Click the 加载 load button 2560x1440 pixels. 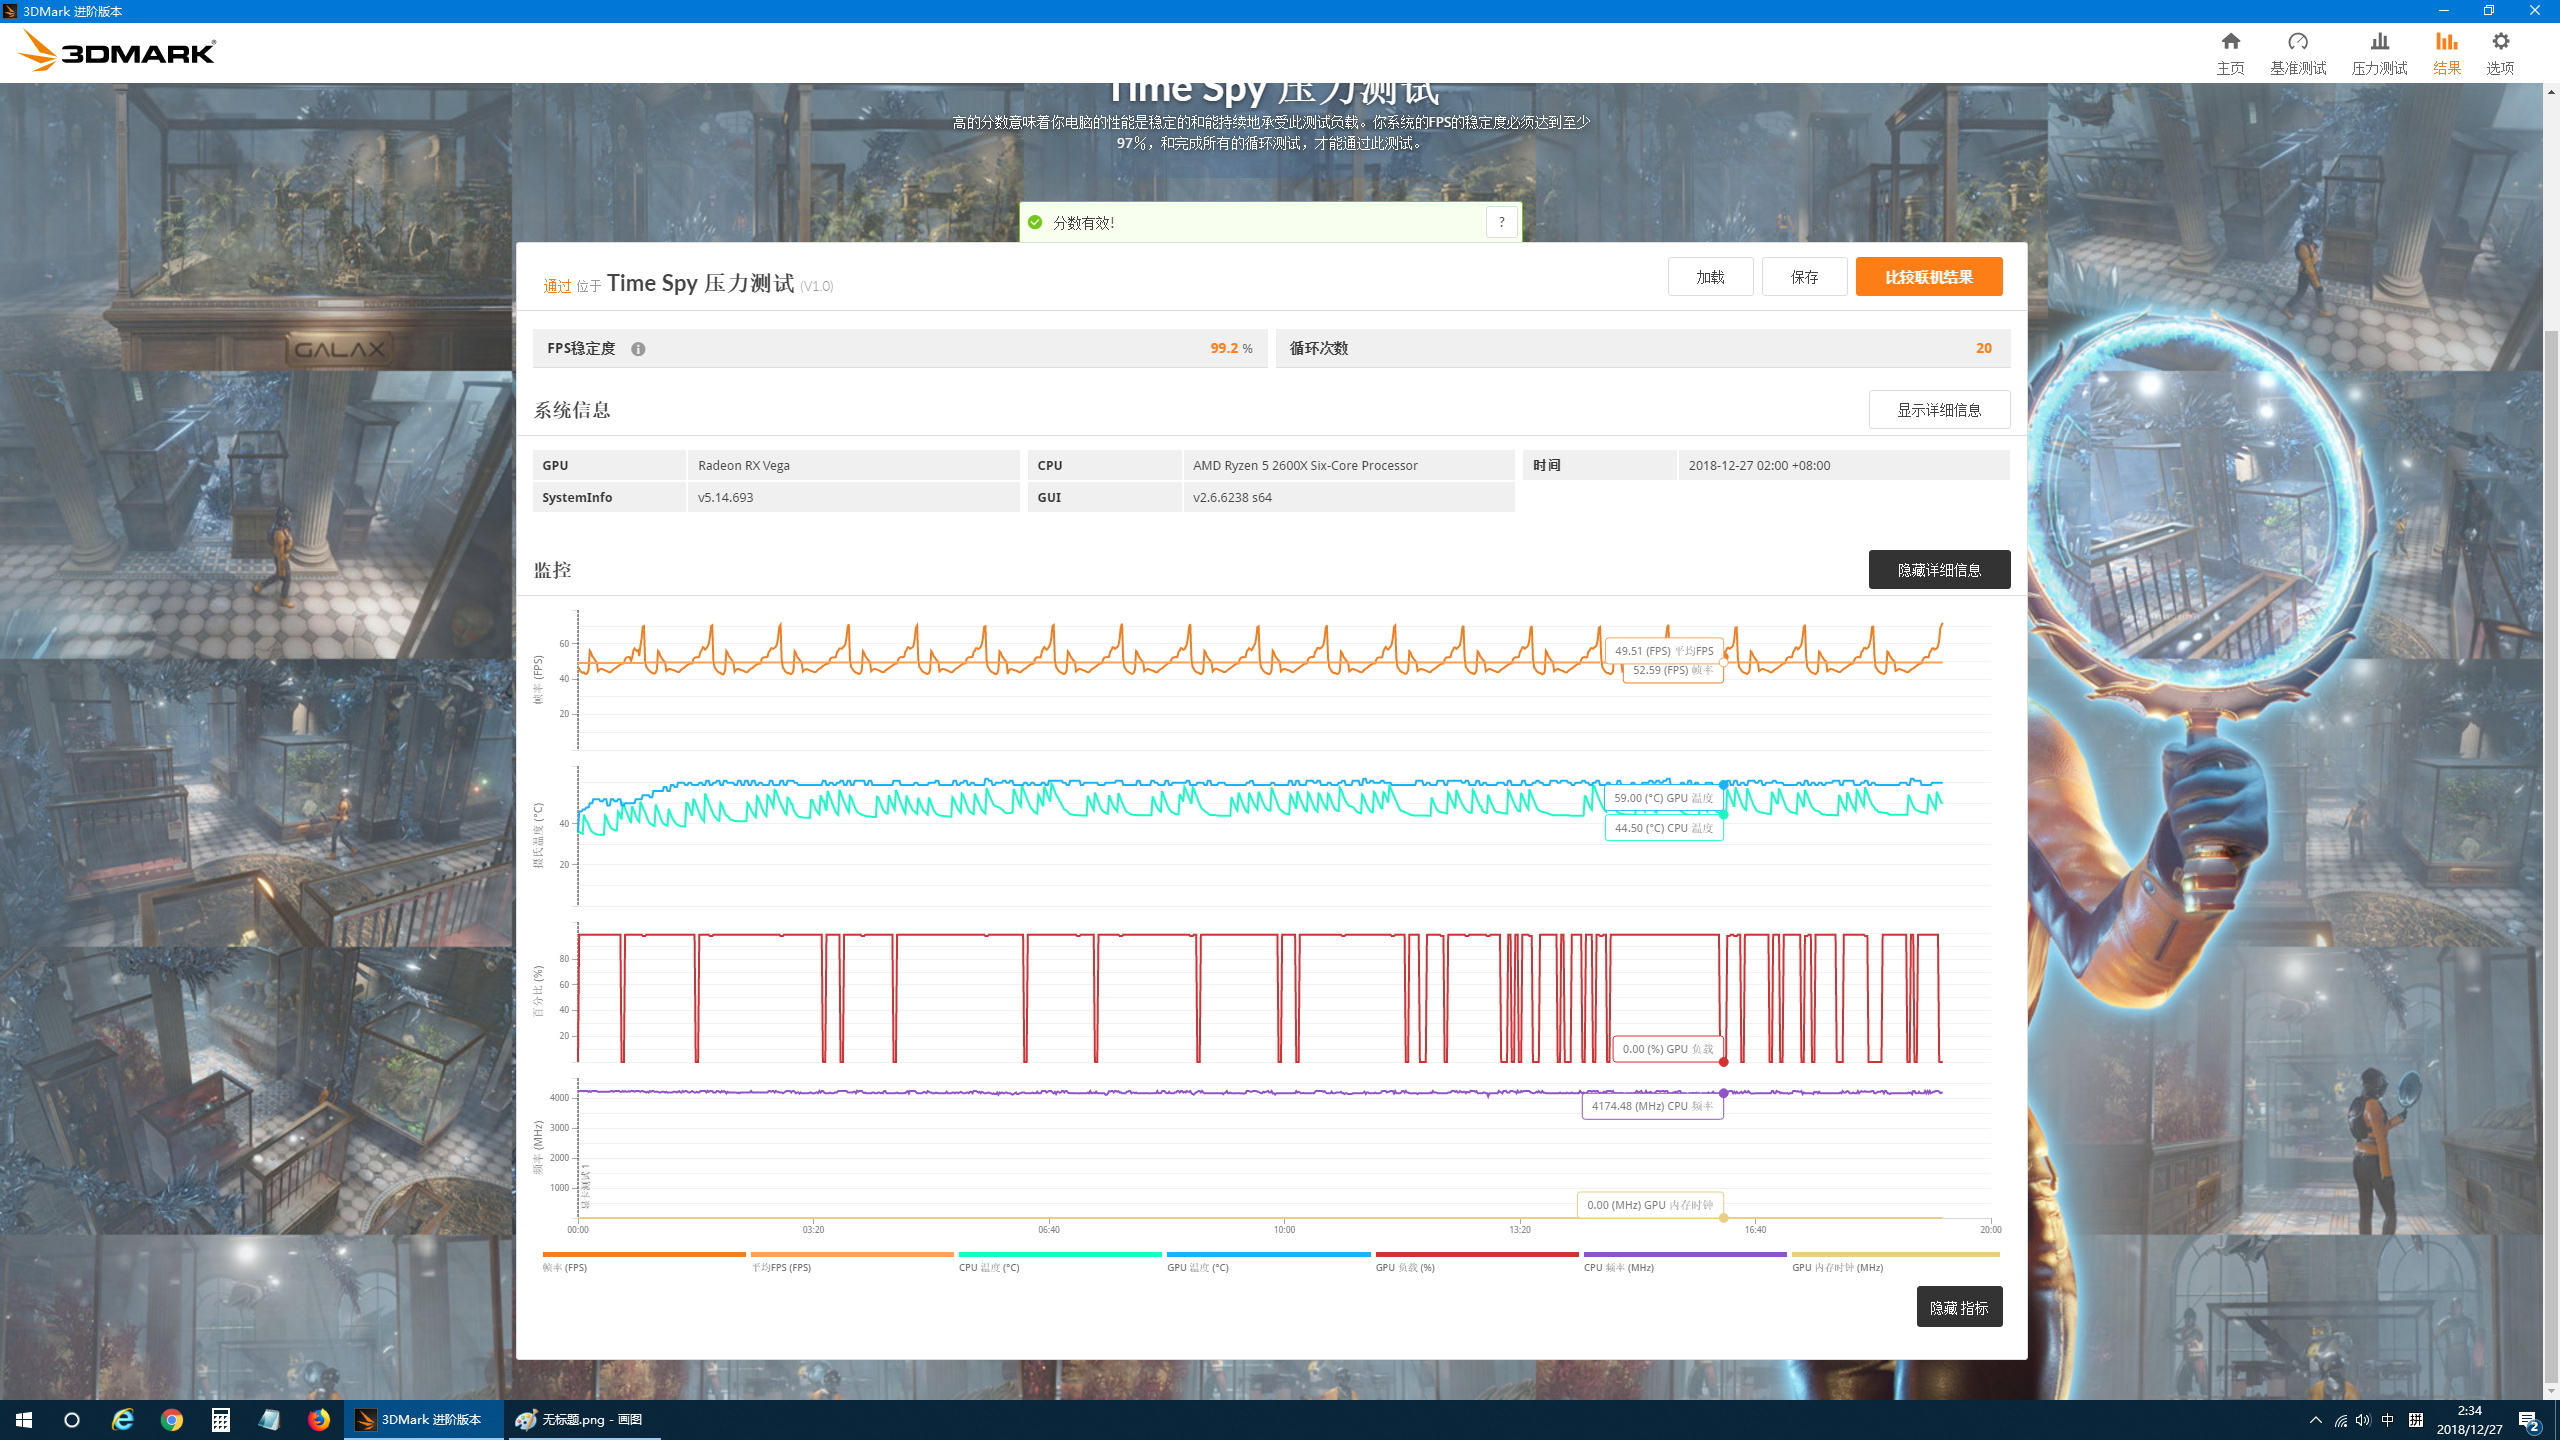[x=1710, y=277]
